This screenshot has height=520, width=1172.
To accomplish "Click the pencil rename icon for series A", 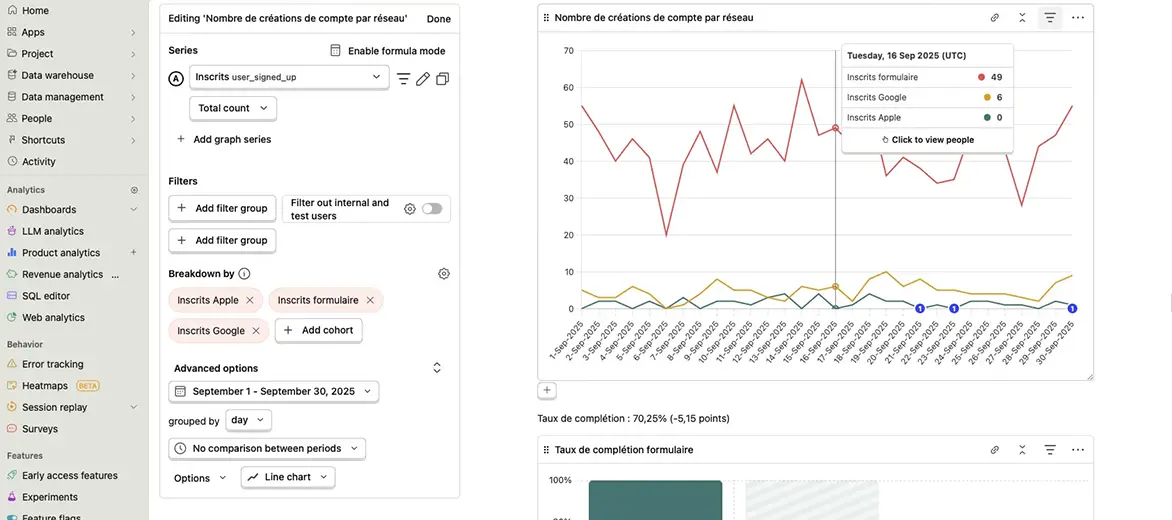I will [423, 78].
